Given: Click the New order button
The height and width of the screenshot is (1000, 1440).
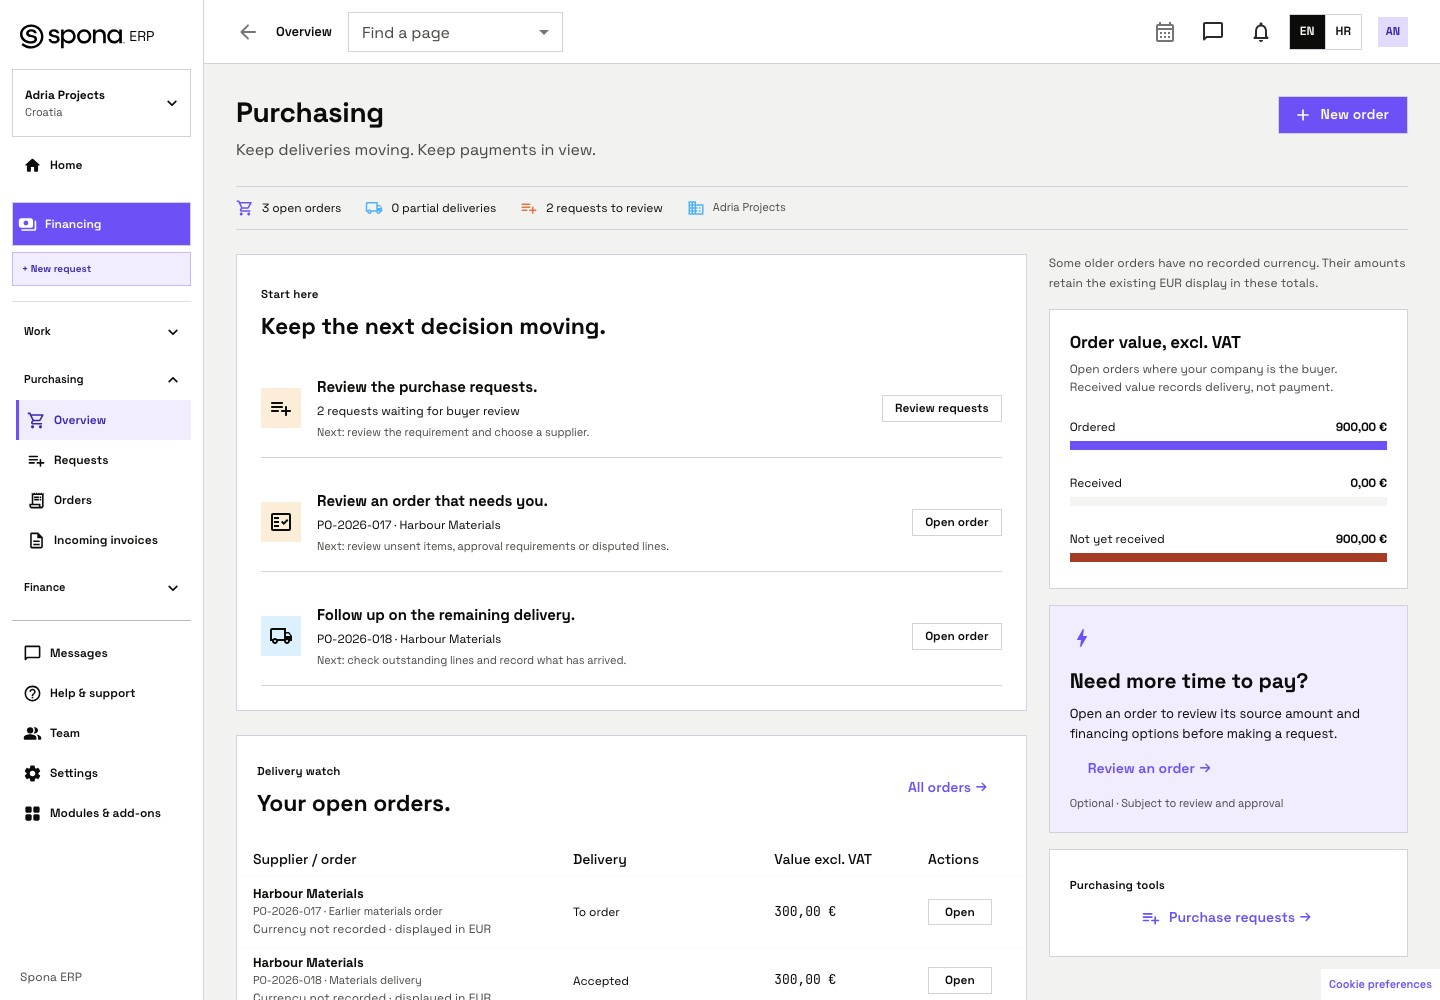Looking at the screenshot, I should 1343,115.
